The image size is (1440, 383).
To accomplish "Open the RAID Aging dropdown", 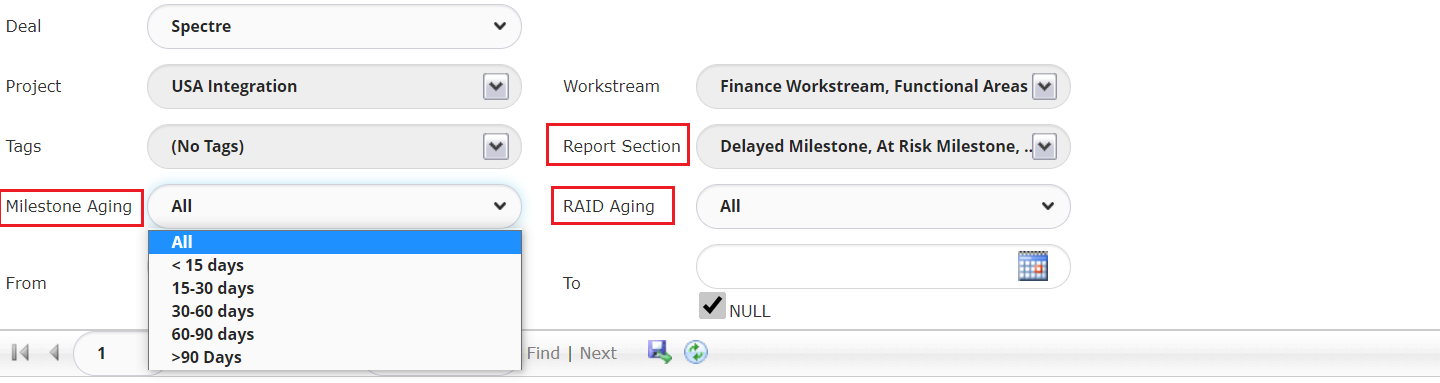I will click(x=883, y=206).
